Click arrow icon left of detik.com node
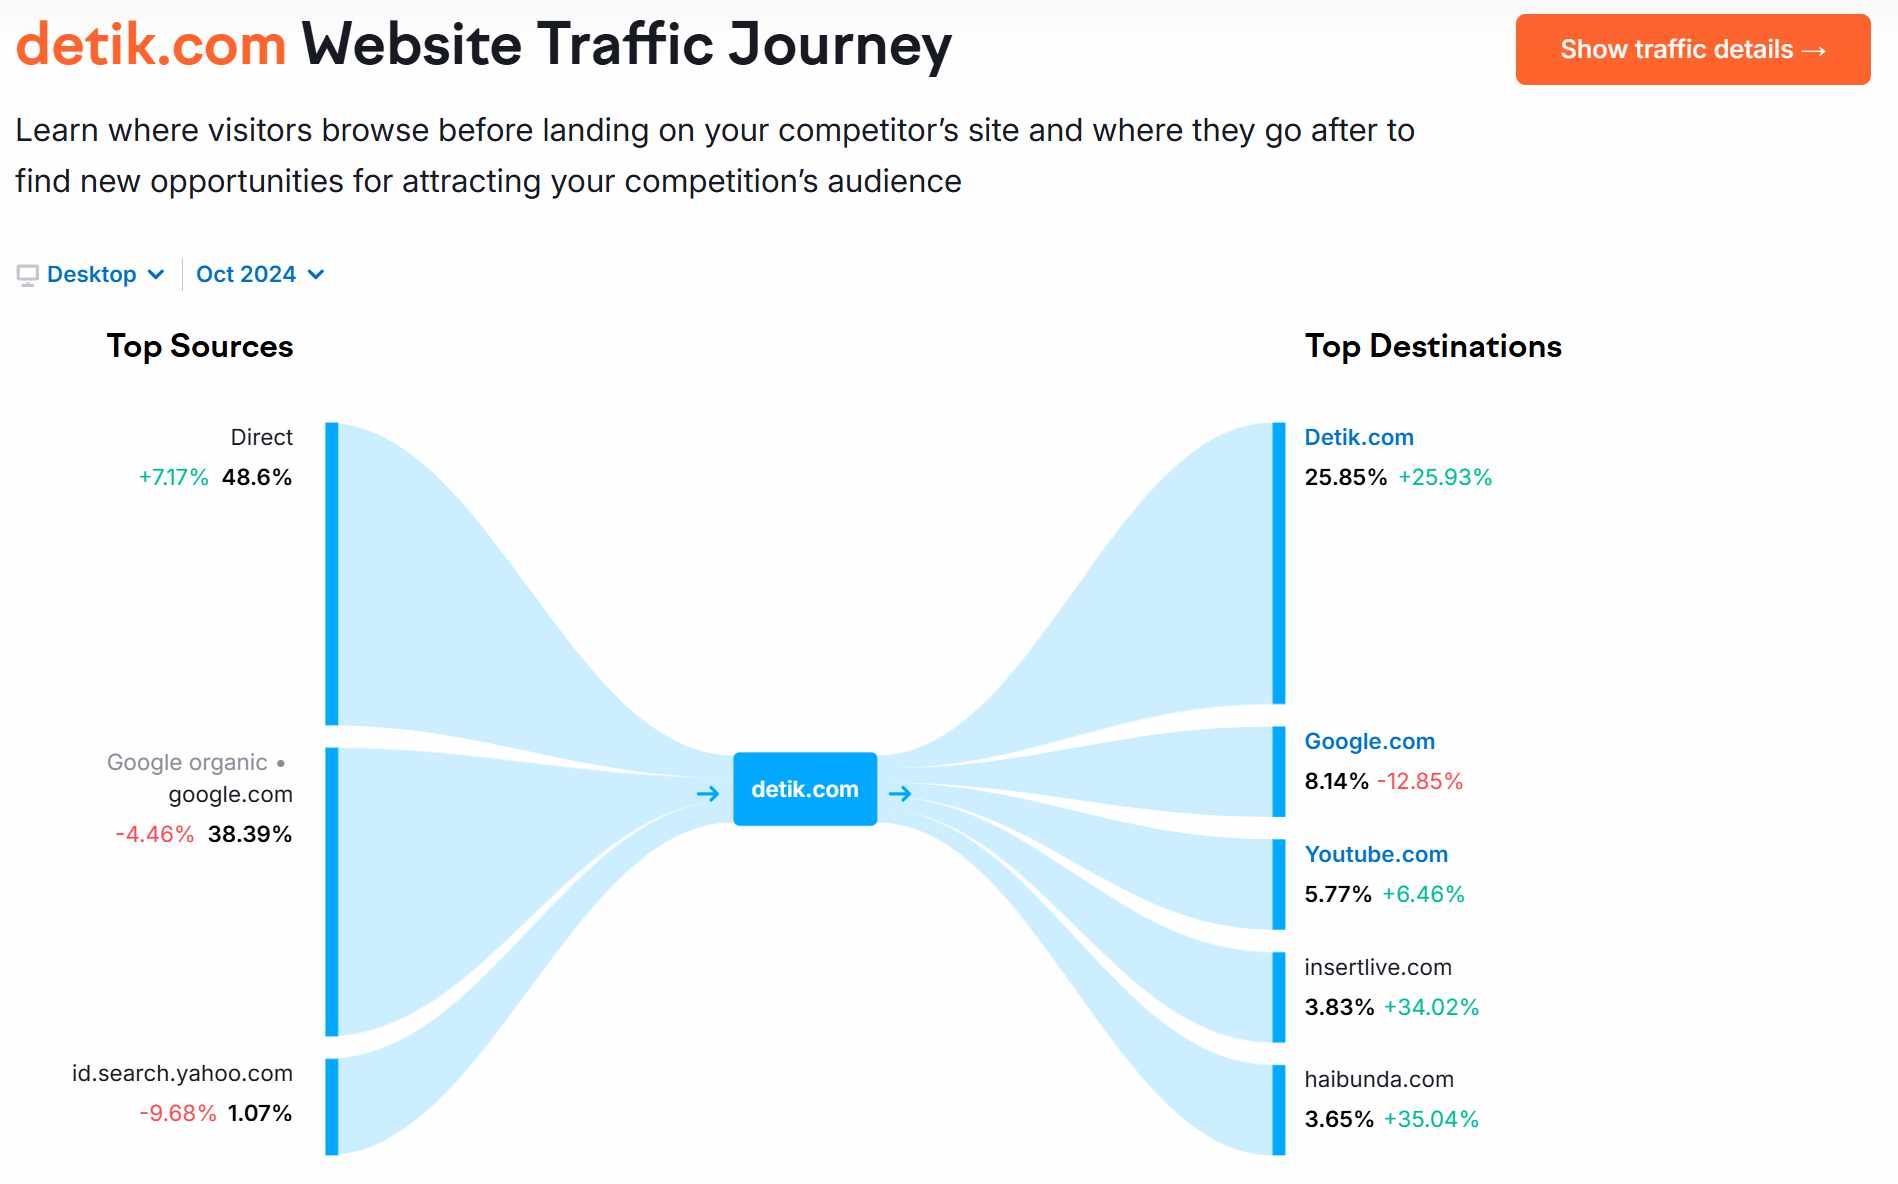 pos(708,794)
